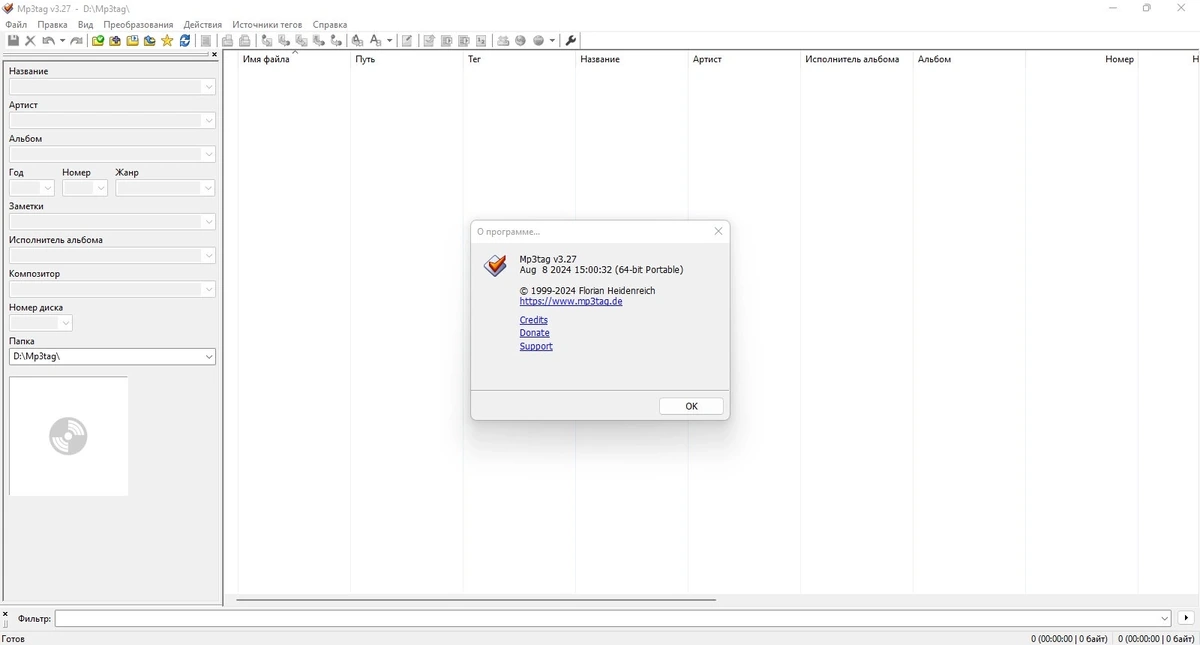The height and width of the screenshot is (645, 1200).
Task: Click the save tag floppy disk icon
Action: pos(13,41)
